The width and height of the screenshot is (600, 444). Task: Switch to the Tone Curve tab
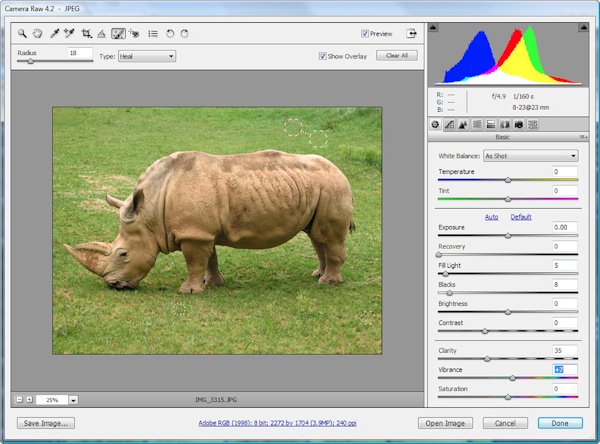[449, 124]
